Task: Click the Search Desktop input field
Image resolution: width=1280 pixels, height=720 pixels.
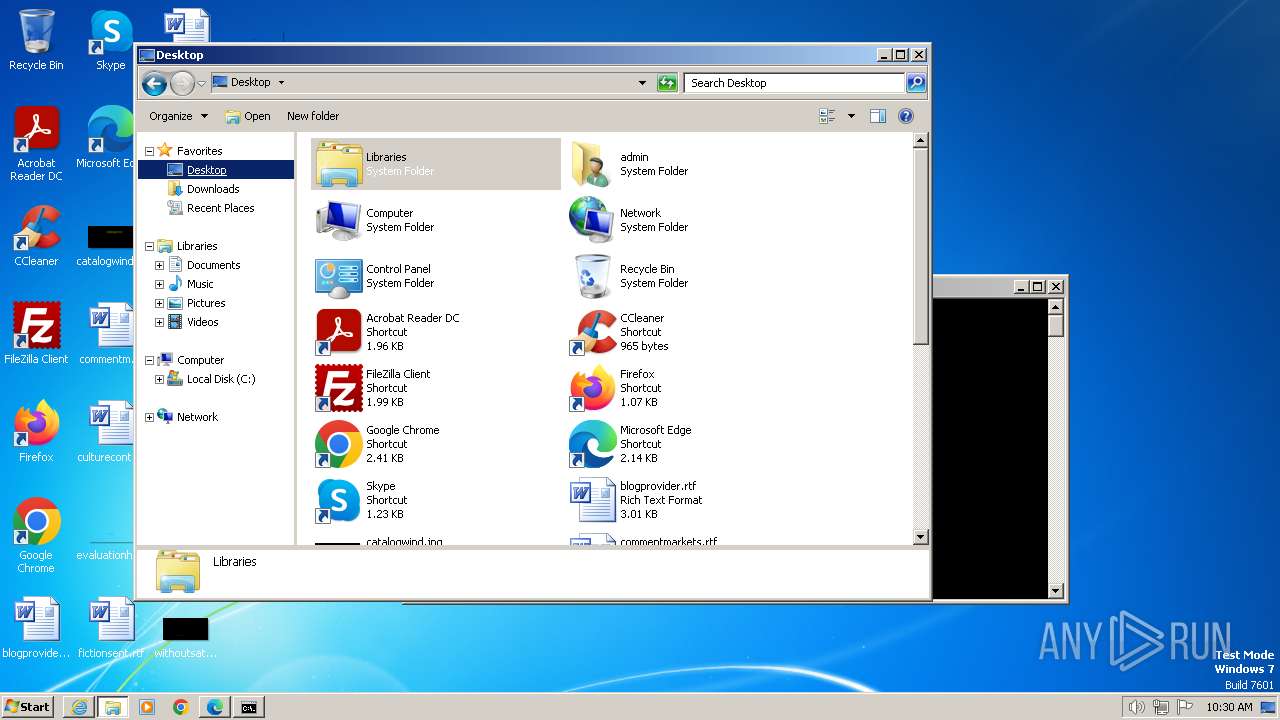Action: pyautogui.click(x=794, y=83)
